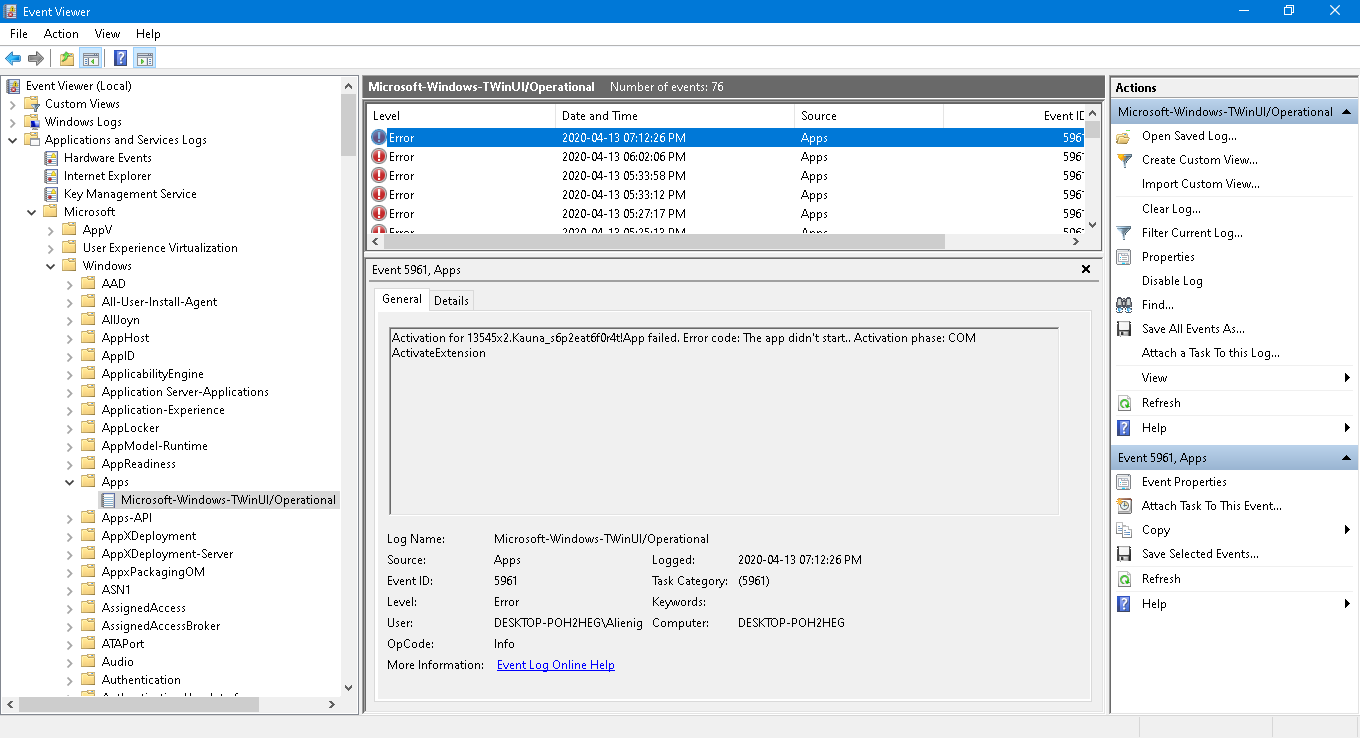Click the Open Saved Log icon
This screenshot has height=738, width=1360.
pyautogui.click(x=1125, y=136)
